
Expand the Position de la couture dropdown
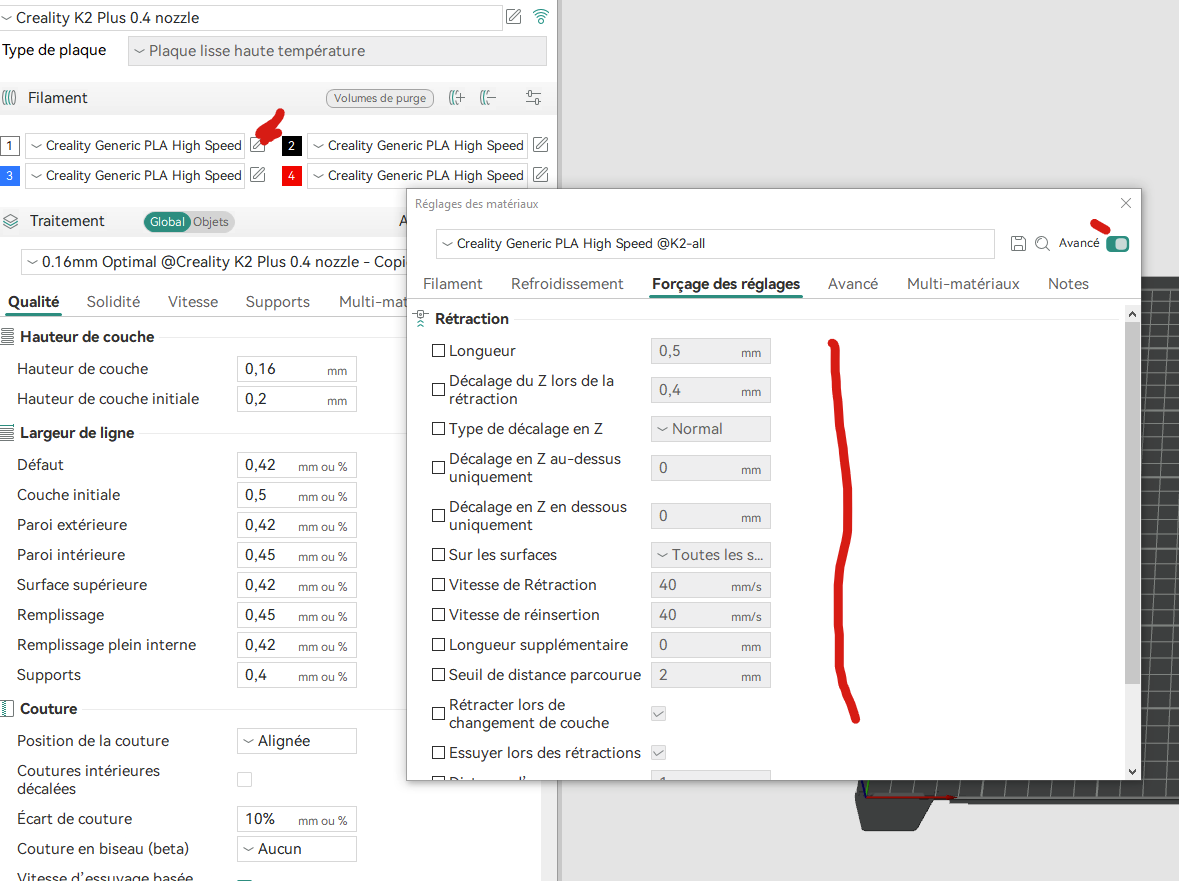point(296,741)
